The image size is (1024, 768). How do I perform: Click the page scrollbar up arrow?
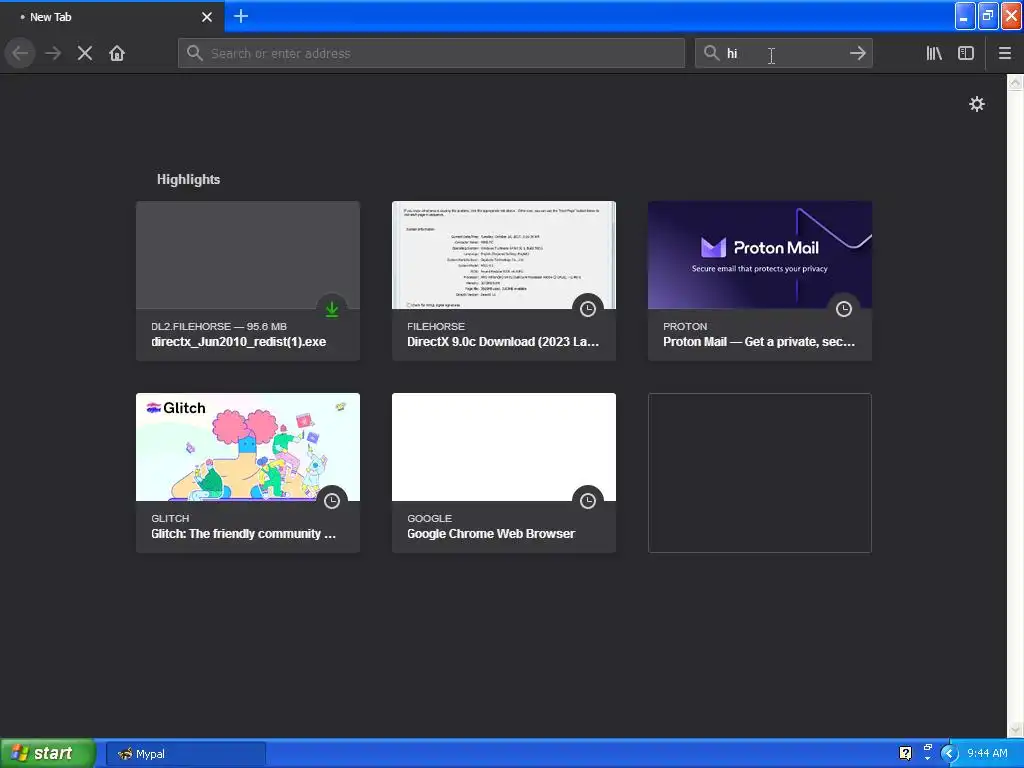(1015, 82)
